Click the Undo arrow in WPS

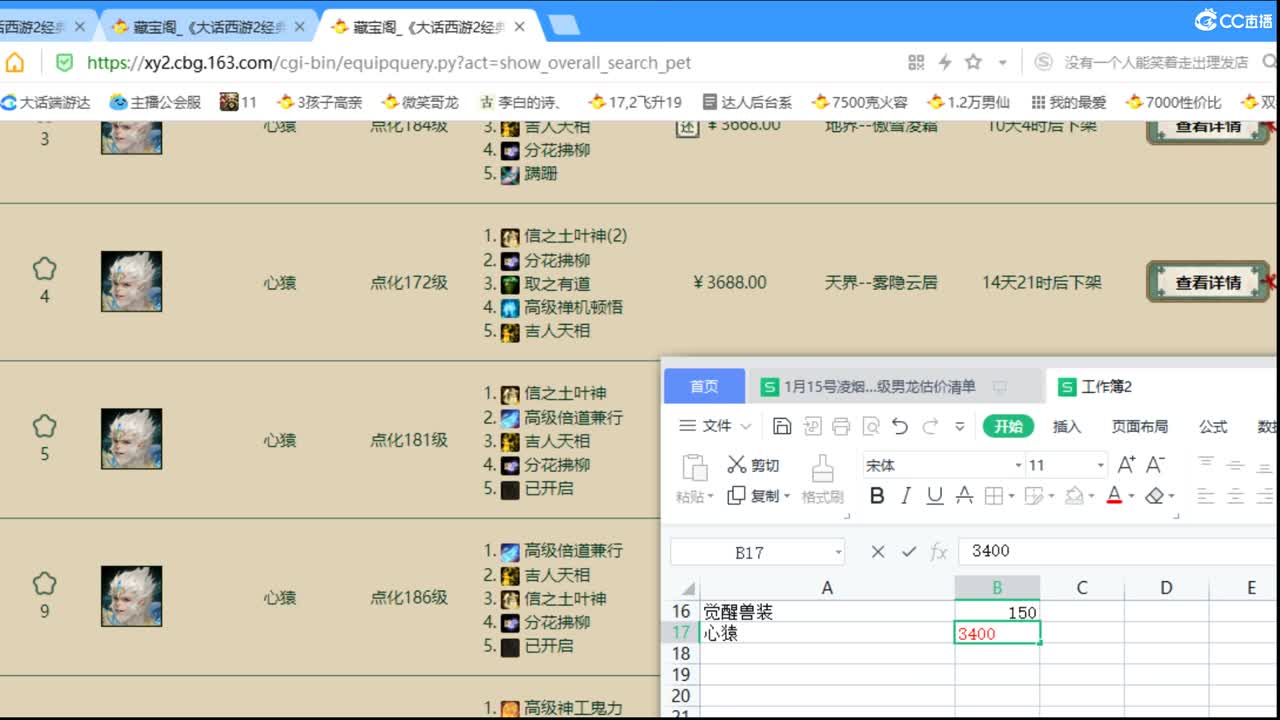click(x=900, y=426)
